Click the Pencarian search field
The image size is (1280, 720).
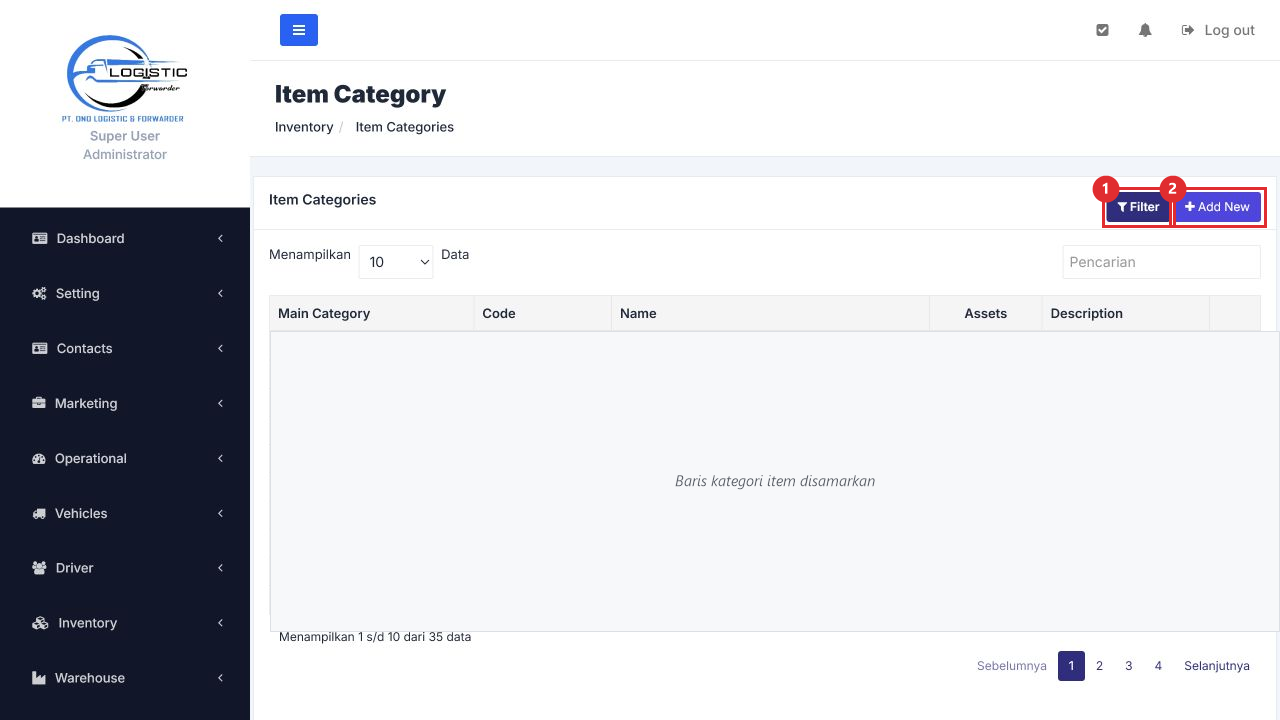1161,262
